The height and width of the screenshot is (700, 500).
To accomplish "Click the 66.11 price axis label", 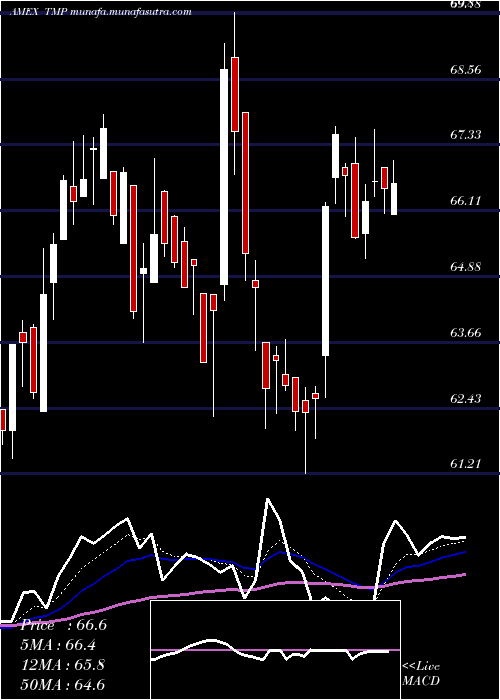I will click(x=466, y=200).
